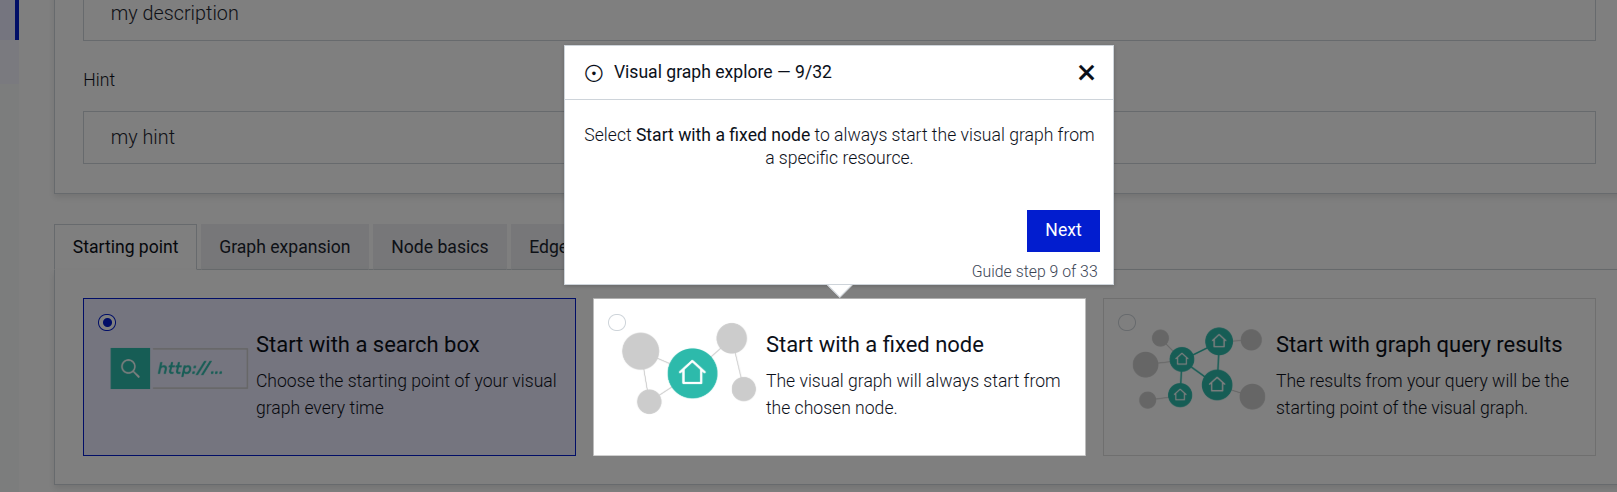Screen dimensions: 1617x492
Task: Click the 'Start with graph query results' heading
Action: pos(1418,345)
